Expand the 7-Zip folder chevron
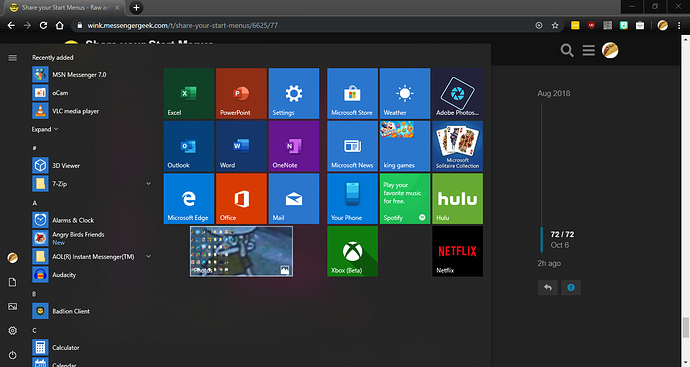The width and height of the screenshot is (690, 367). point(148,184)
